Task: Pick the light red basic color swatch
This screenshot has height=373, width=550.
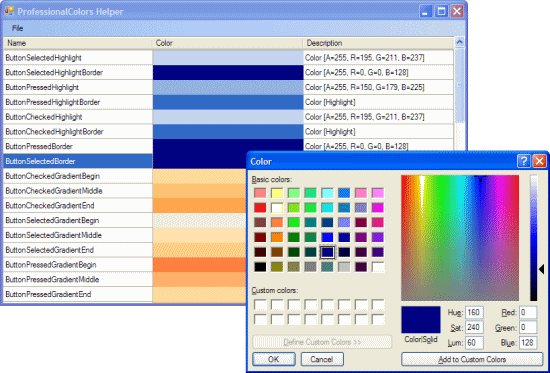Action: [x=260, y=193]
